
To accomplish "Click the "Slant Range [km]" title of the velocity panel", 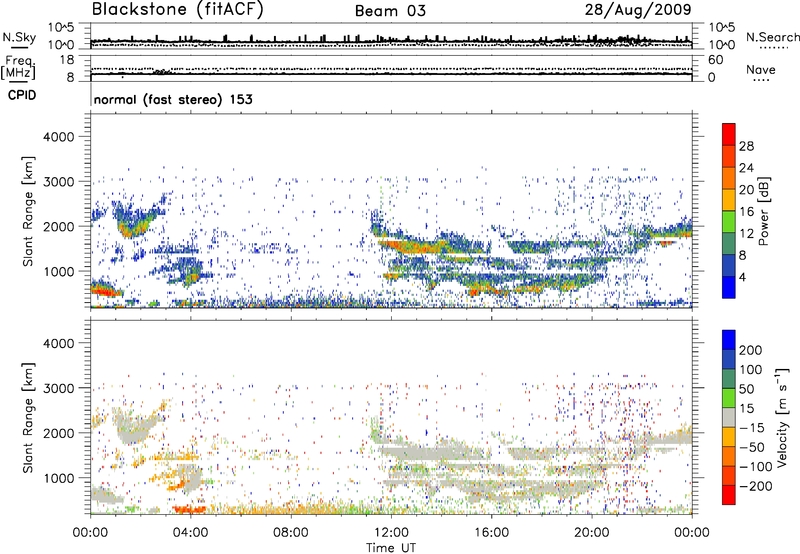I will tap(28, 418).
